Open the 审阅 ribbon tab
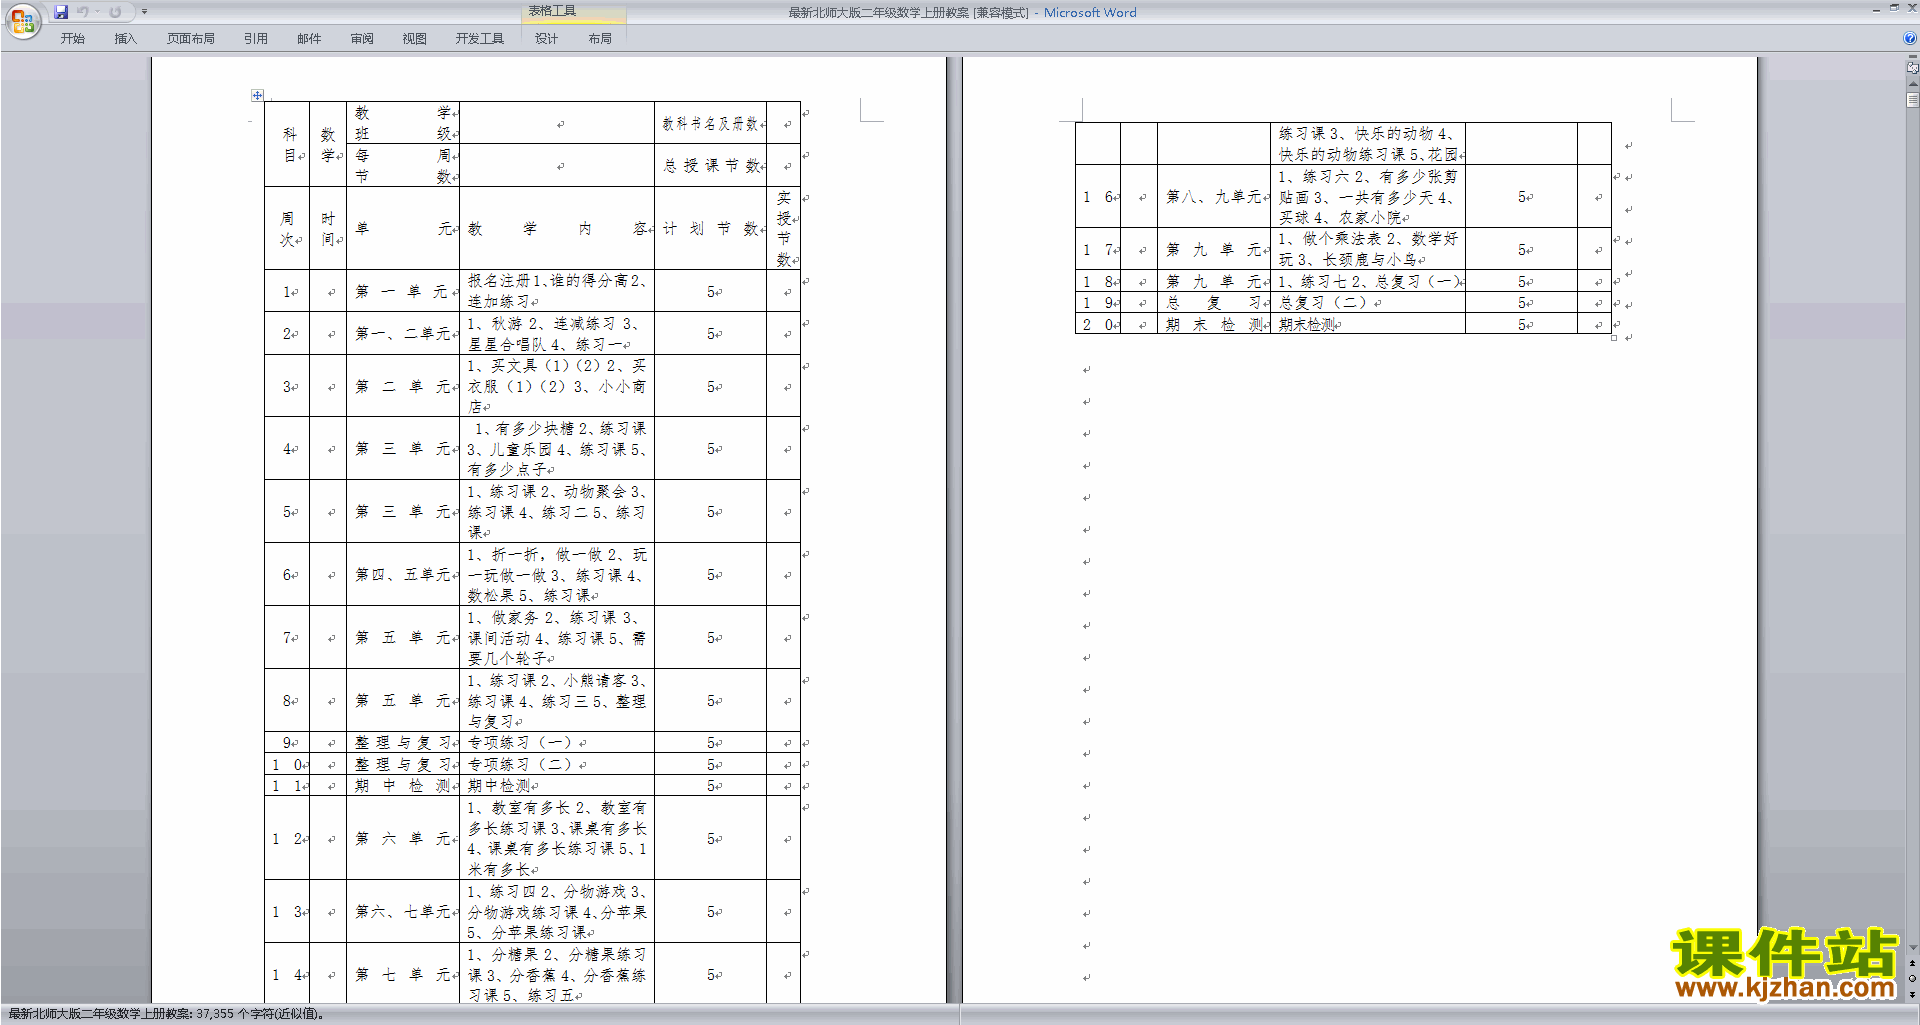 coord(362,39)
